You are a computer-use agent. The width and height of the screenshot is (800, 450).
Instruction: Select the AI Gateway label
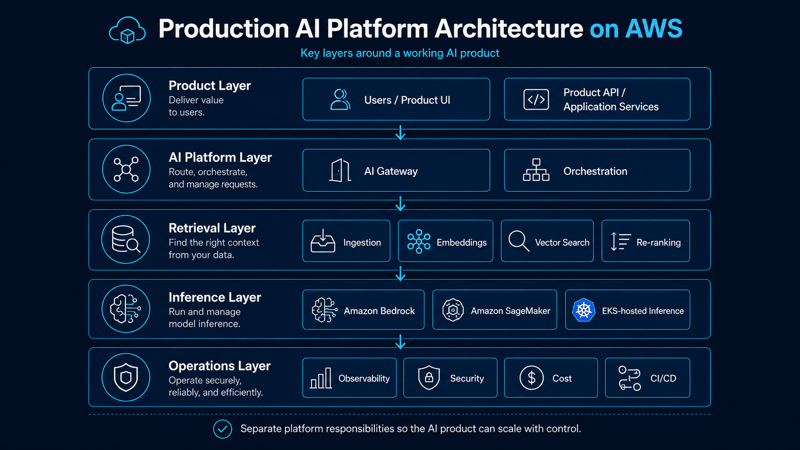(x=391, y=171)
